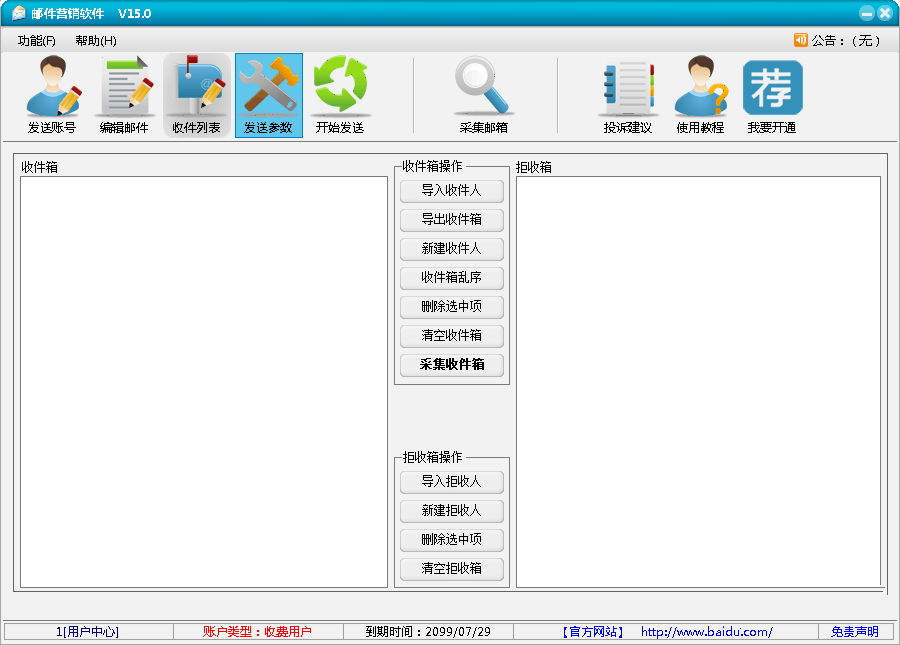Open the 发送账号 sender account icon

52,95
